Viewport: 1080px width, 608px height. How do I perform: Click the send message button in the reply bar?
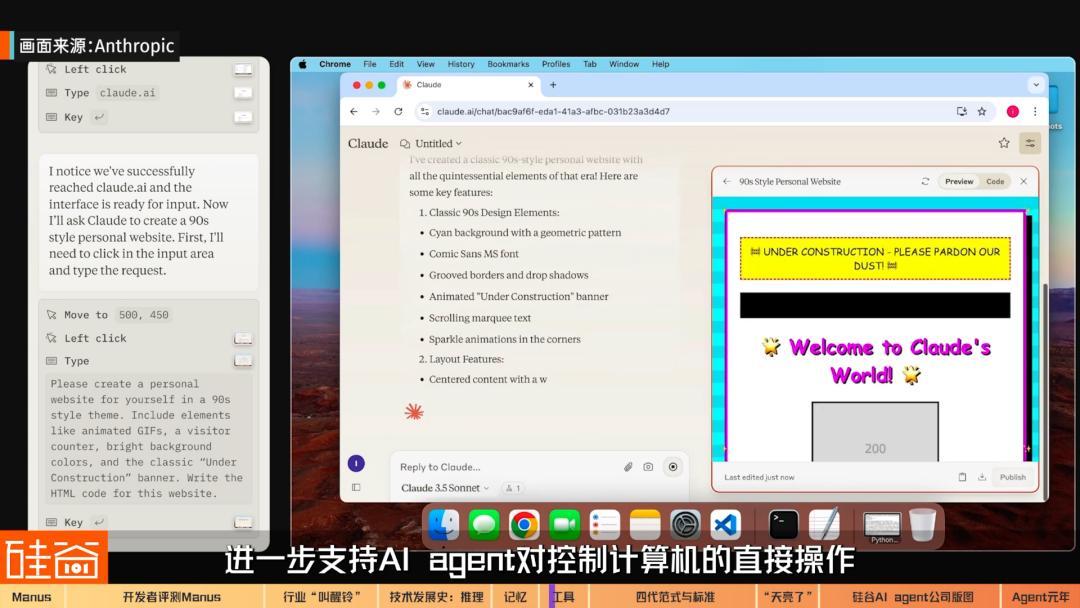[x=675, y=466]
